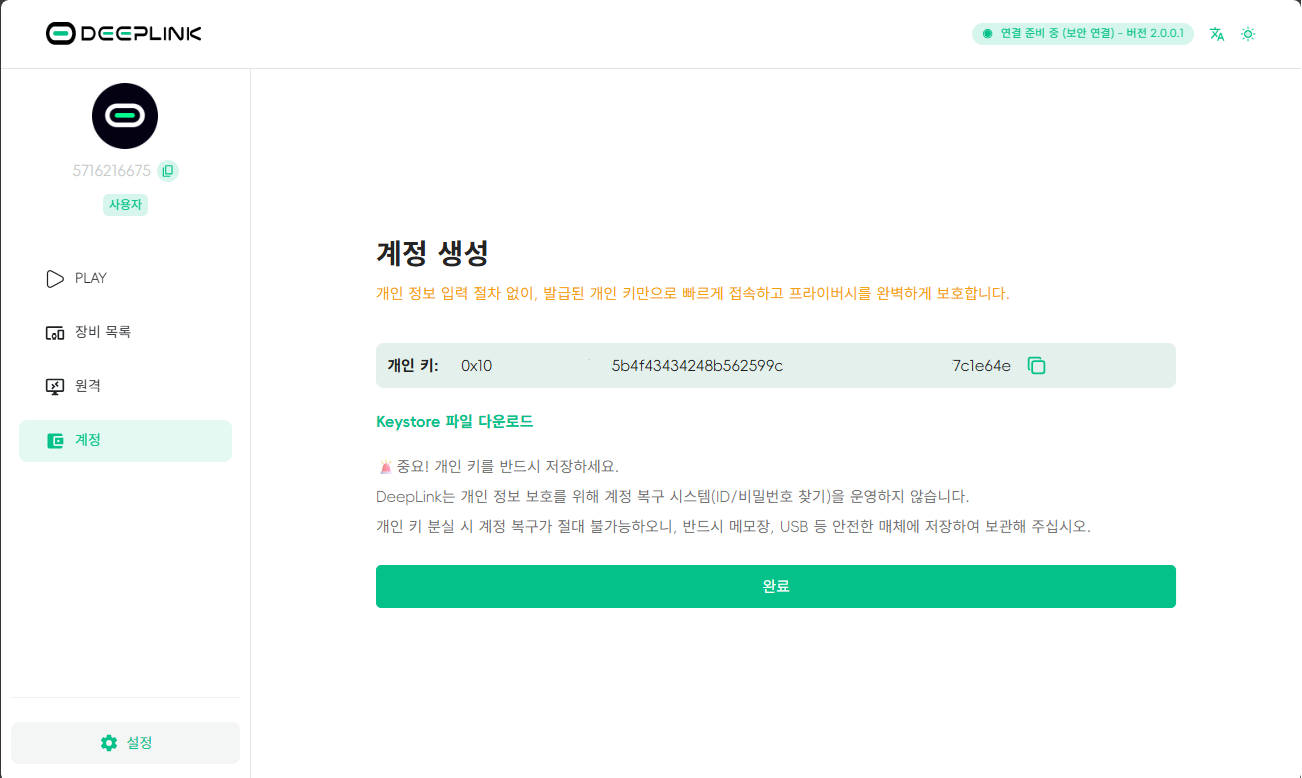
Task: Open the language translation icon
Action: click(x=1217, y=34)
